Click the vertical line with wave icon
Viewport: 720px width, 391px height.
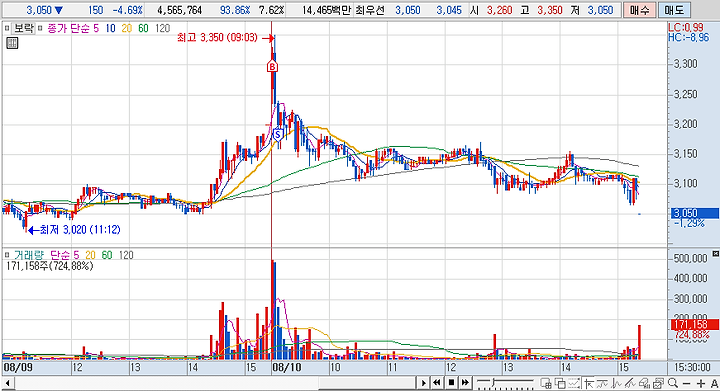click(x=616, y=383)
